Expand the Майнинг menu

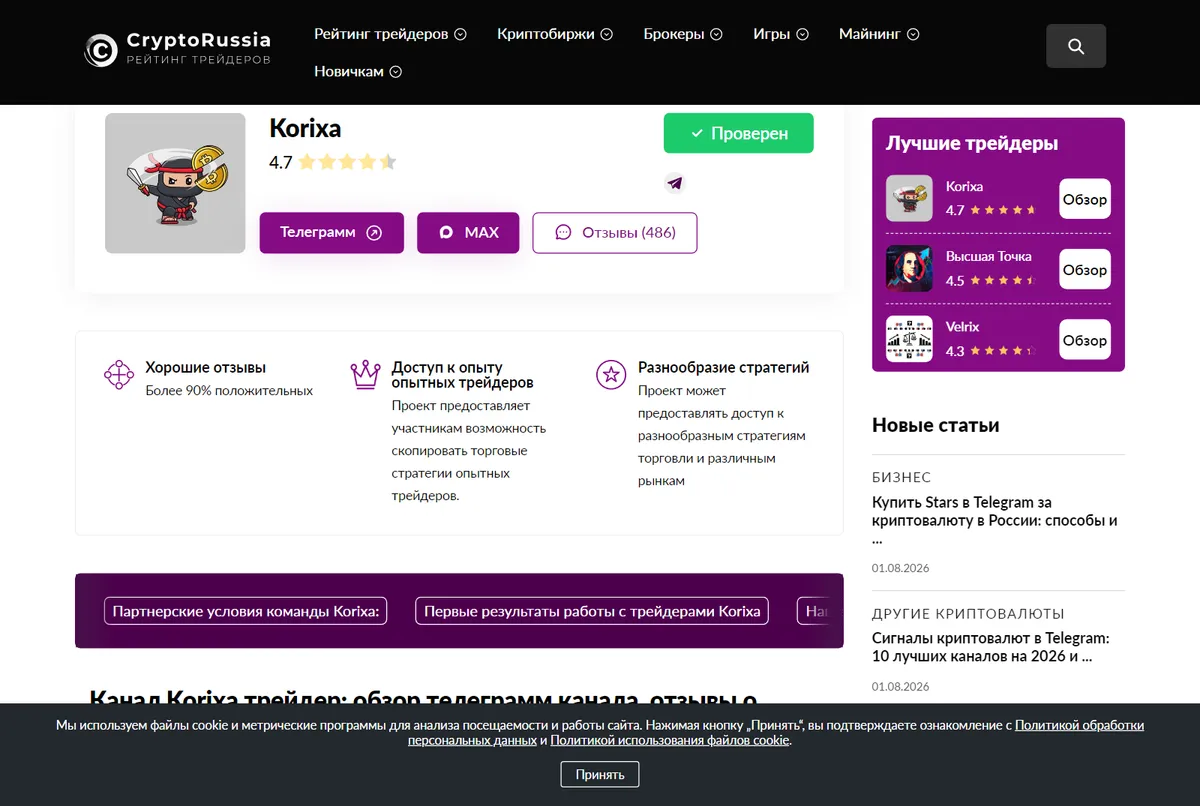pos(879,34)
